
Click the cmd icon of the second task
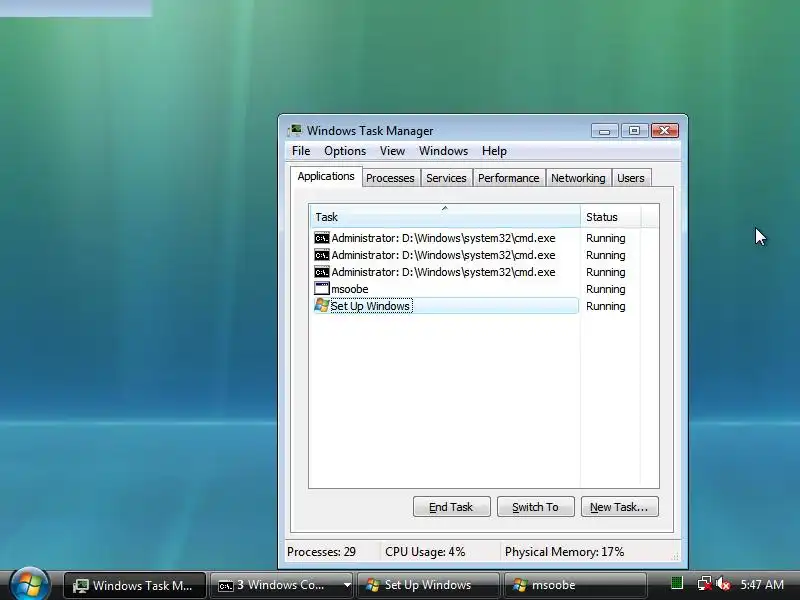[x=321, y=255]
